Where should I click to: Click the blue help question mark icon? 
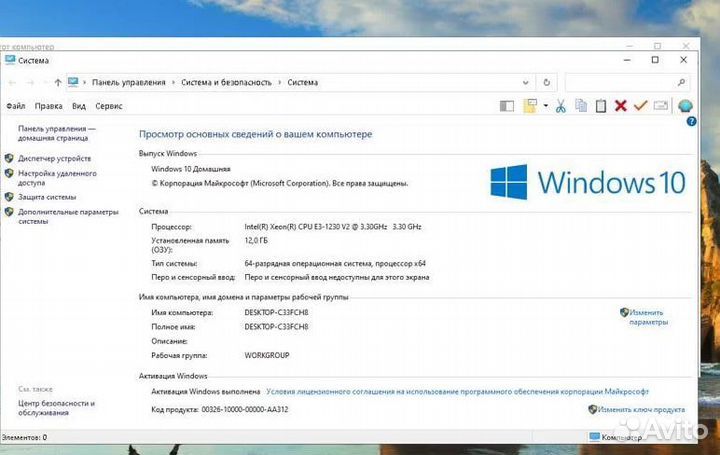691,121
